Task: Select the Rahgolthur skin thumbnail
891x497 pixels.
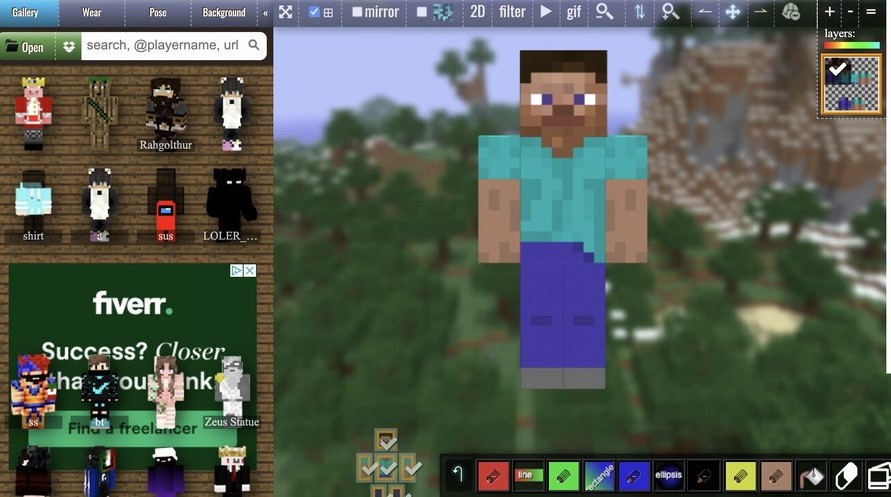Action: (x=165, y=114)
